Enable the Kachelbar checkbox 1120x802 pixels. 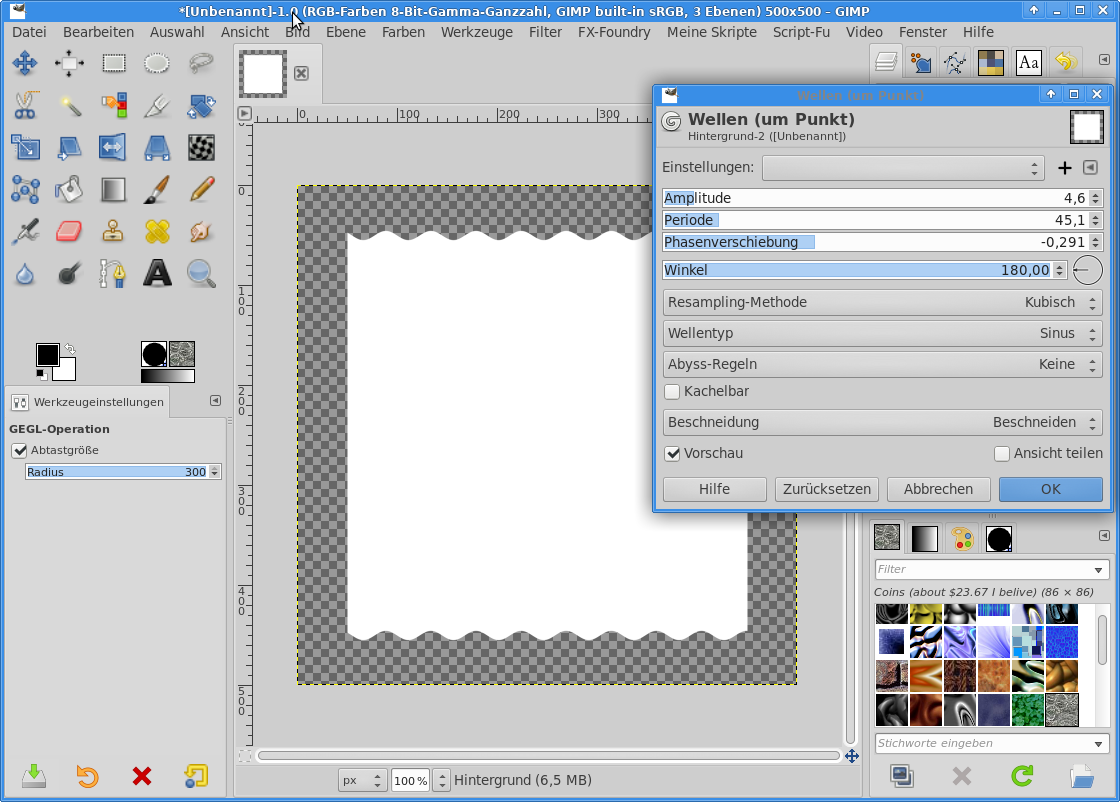673,392
